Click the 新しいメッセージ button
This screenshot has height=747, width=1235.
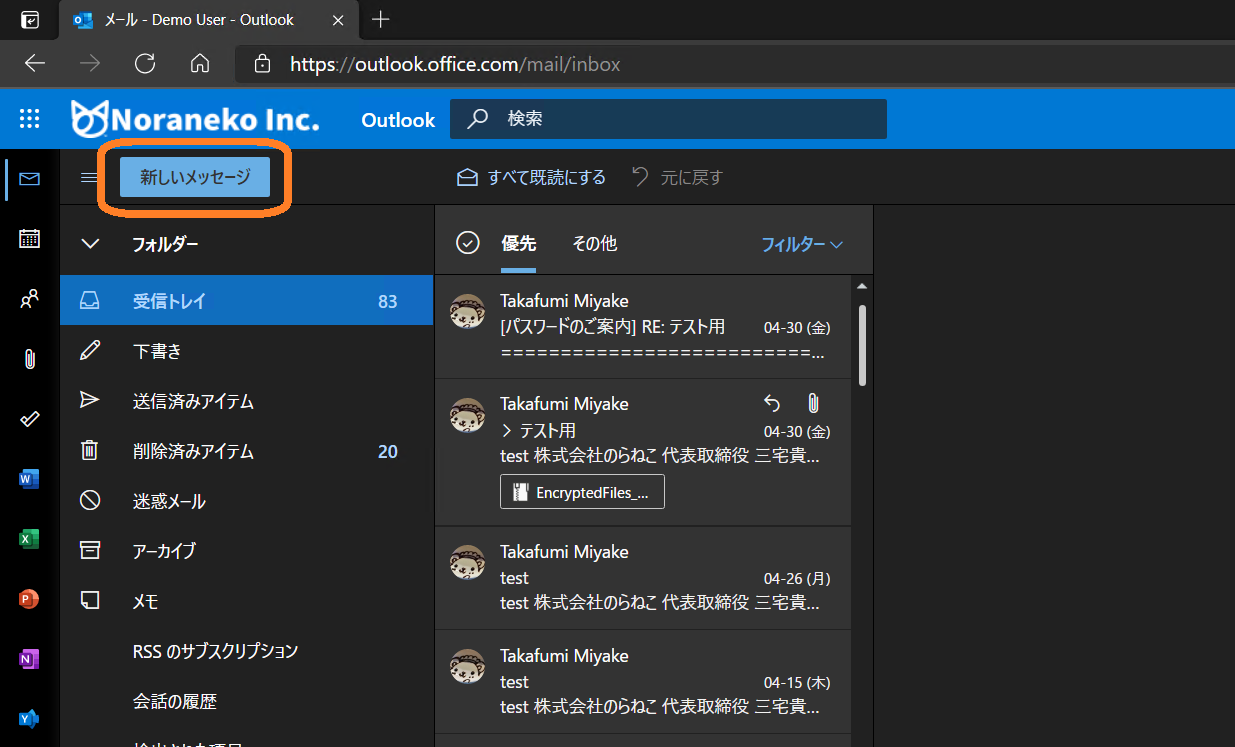pyautogui.click(x=195, y=177)
